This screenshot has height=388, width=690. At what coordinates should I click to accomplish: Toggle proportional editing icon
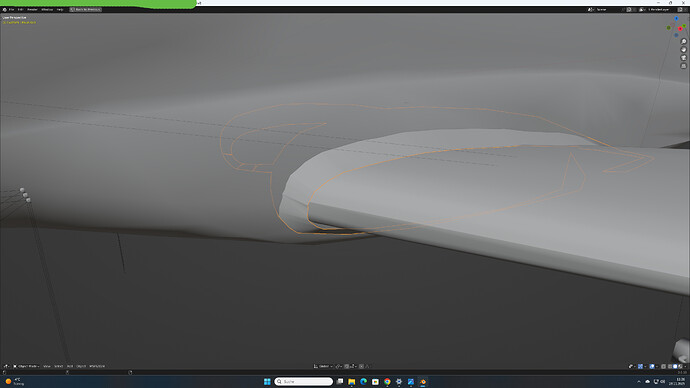[x=361, y=366]
